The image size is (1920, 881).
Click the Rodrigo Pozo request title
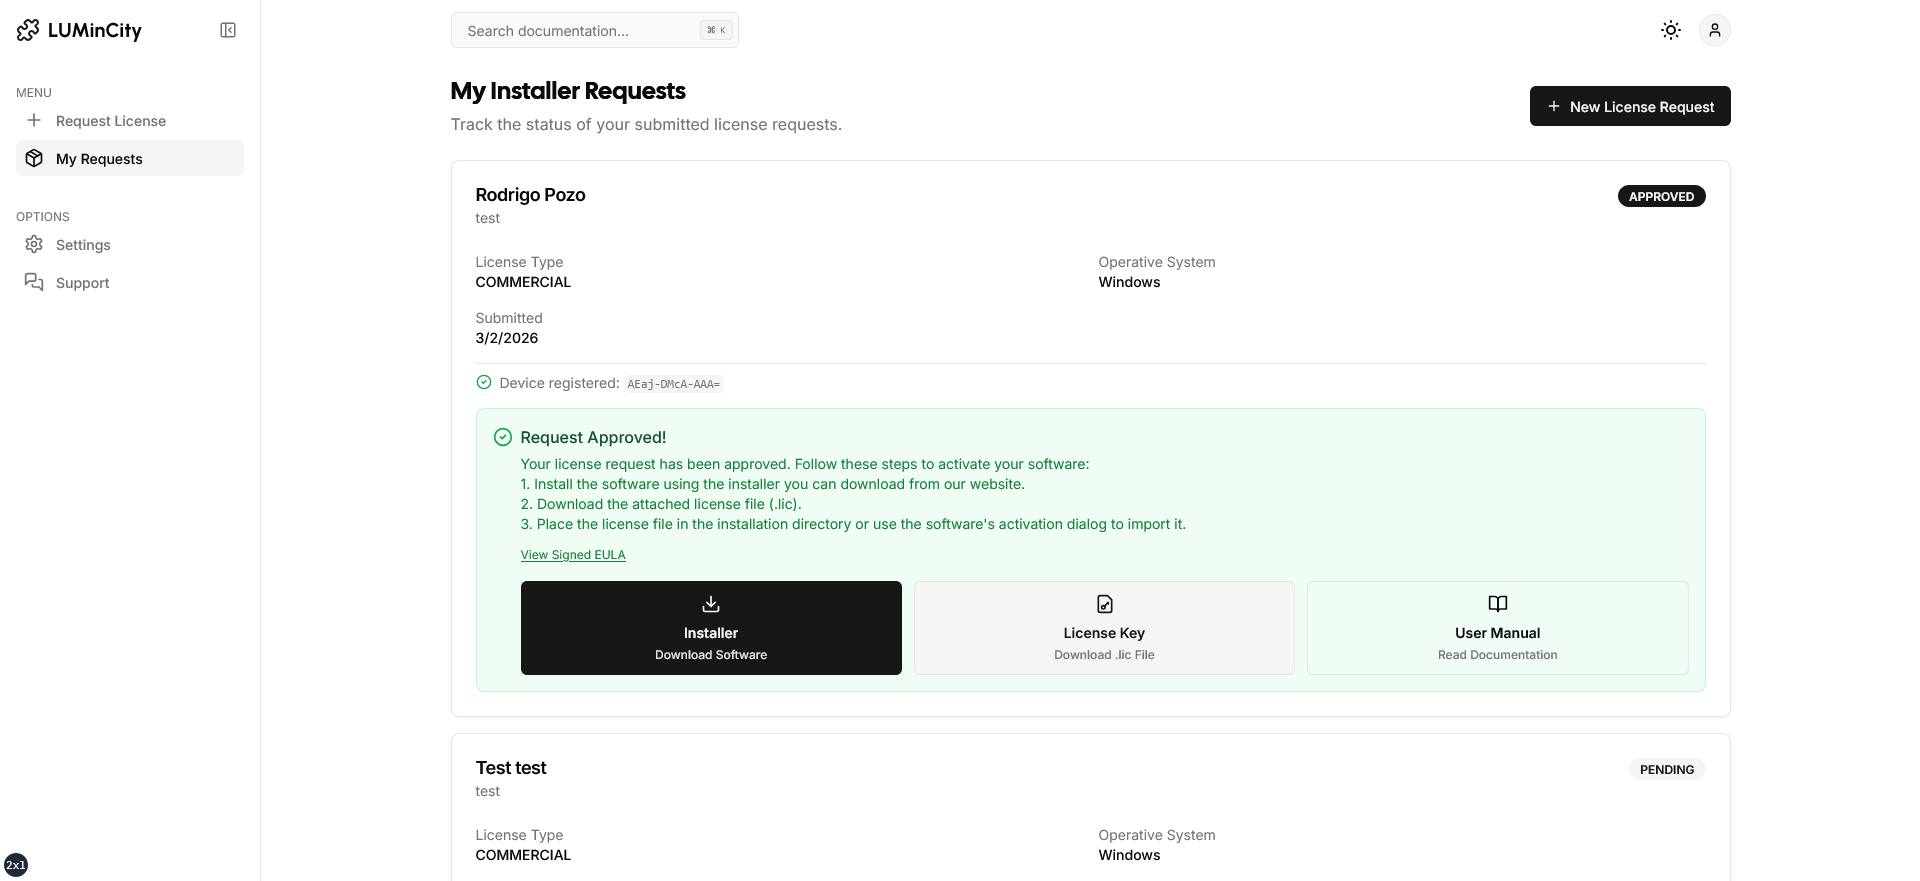tap(530, 195)
